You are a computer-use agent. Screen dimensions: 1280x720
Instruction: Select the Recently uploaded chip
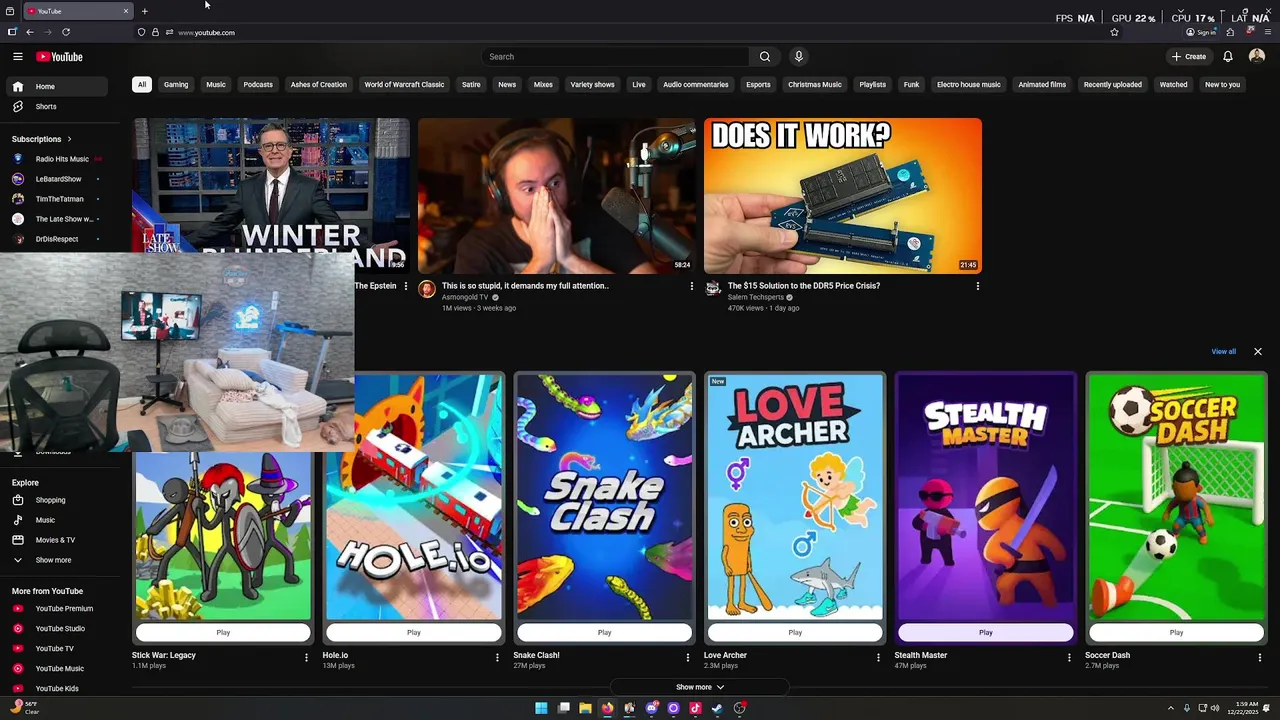[x=1113, y=85]
